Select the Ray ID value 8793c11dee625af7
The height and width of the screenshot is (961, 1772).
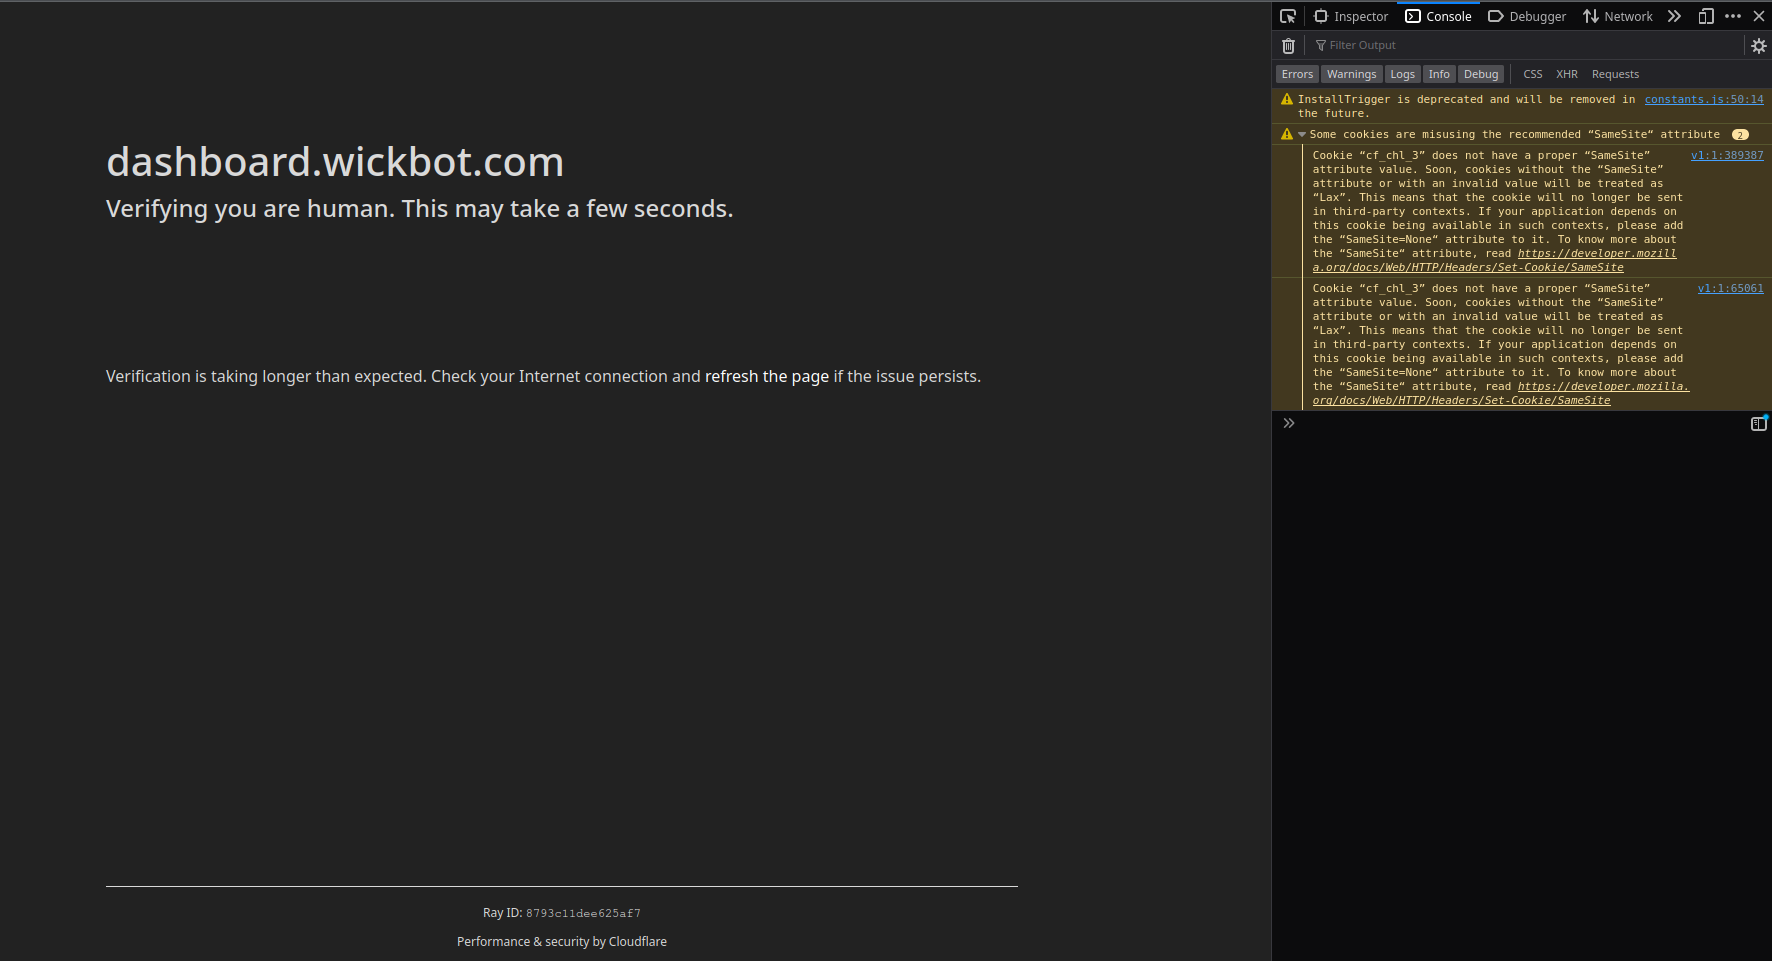point(583,913)
